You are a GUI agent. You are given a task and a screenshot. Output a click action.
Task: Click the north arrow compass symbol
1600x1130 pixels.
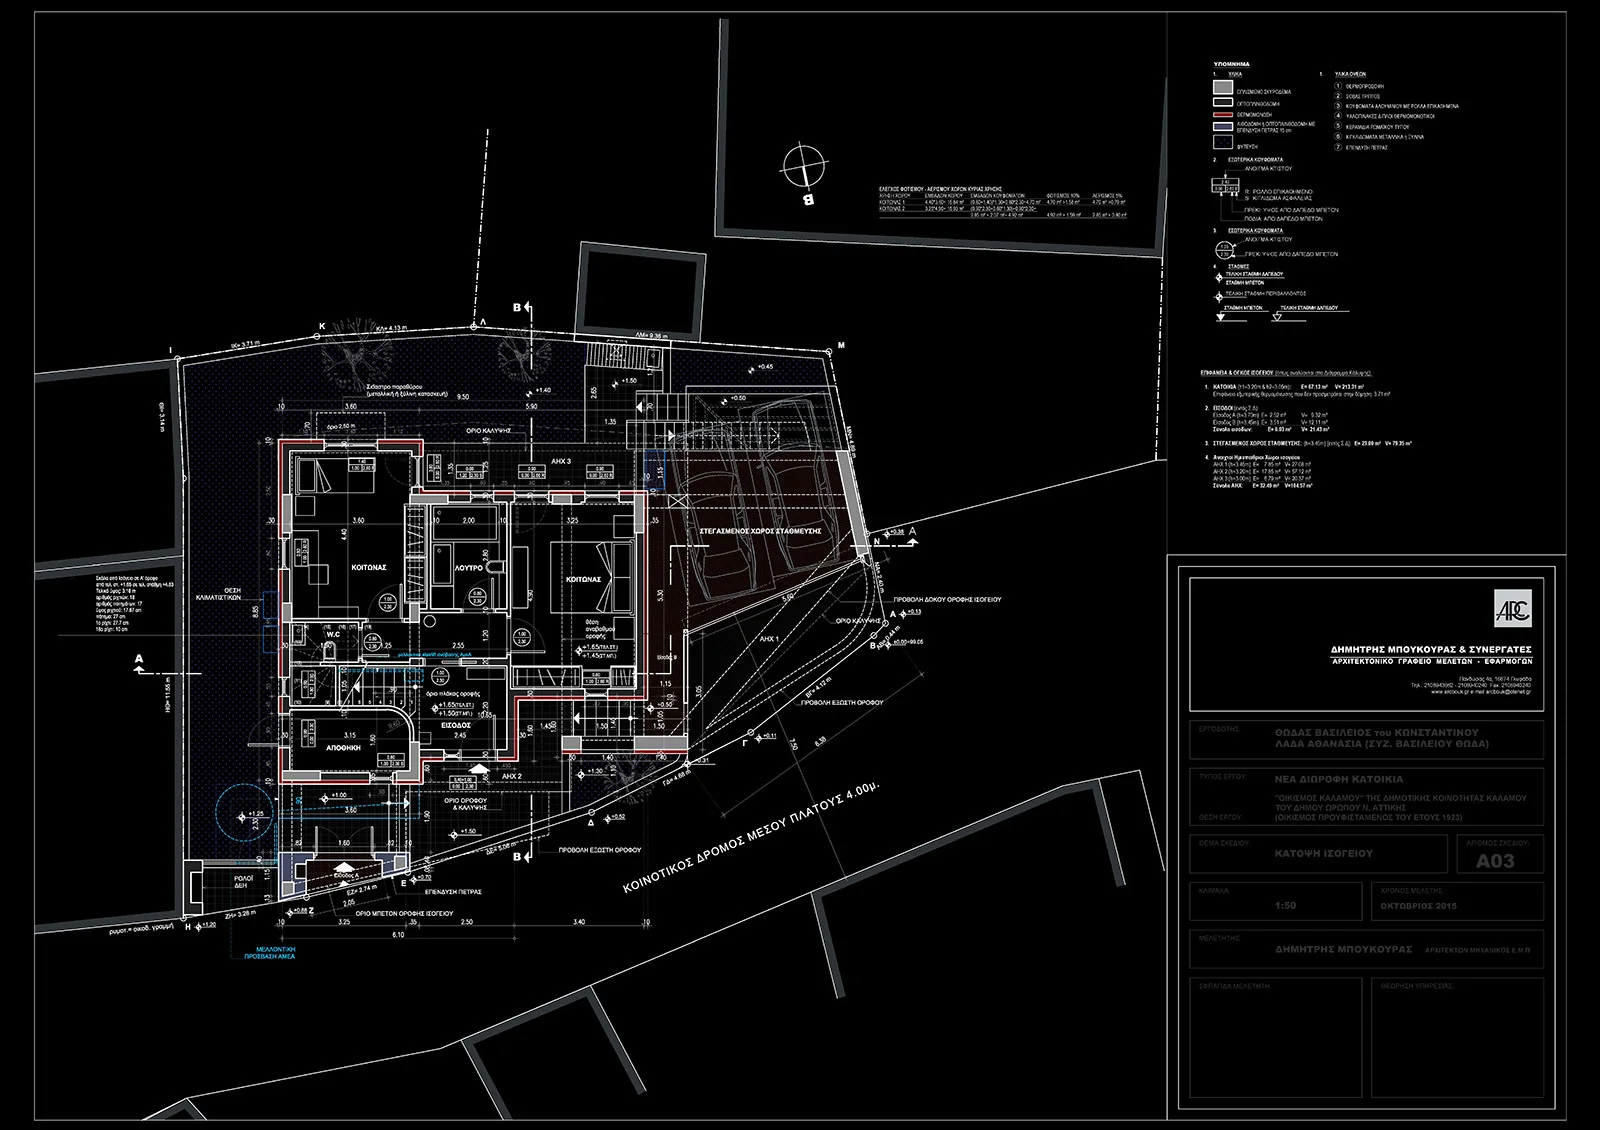pyautogui.click(x=805, y=165)
